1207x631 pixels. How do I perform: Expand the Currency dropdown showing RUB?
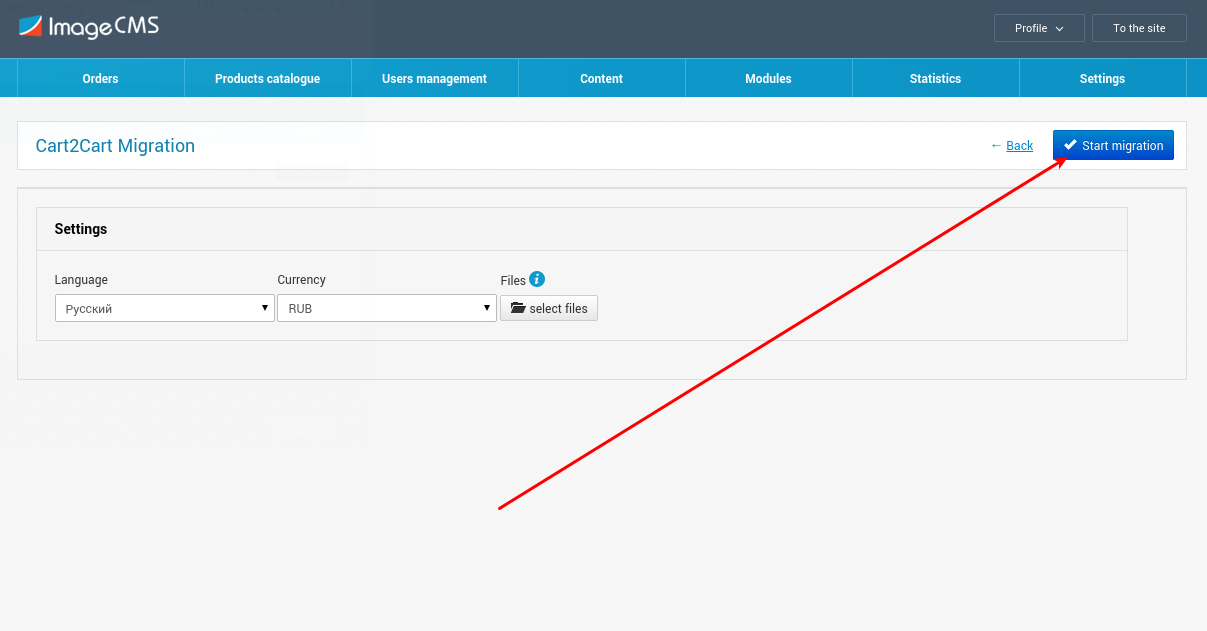(387, 308)
